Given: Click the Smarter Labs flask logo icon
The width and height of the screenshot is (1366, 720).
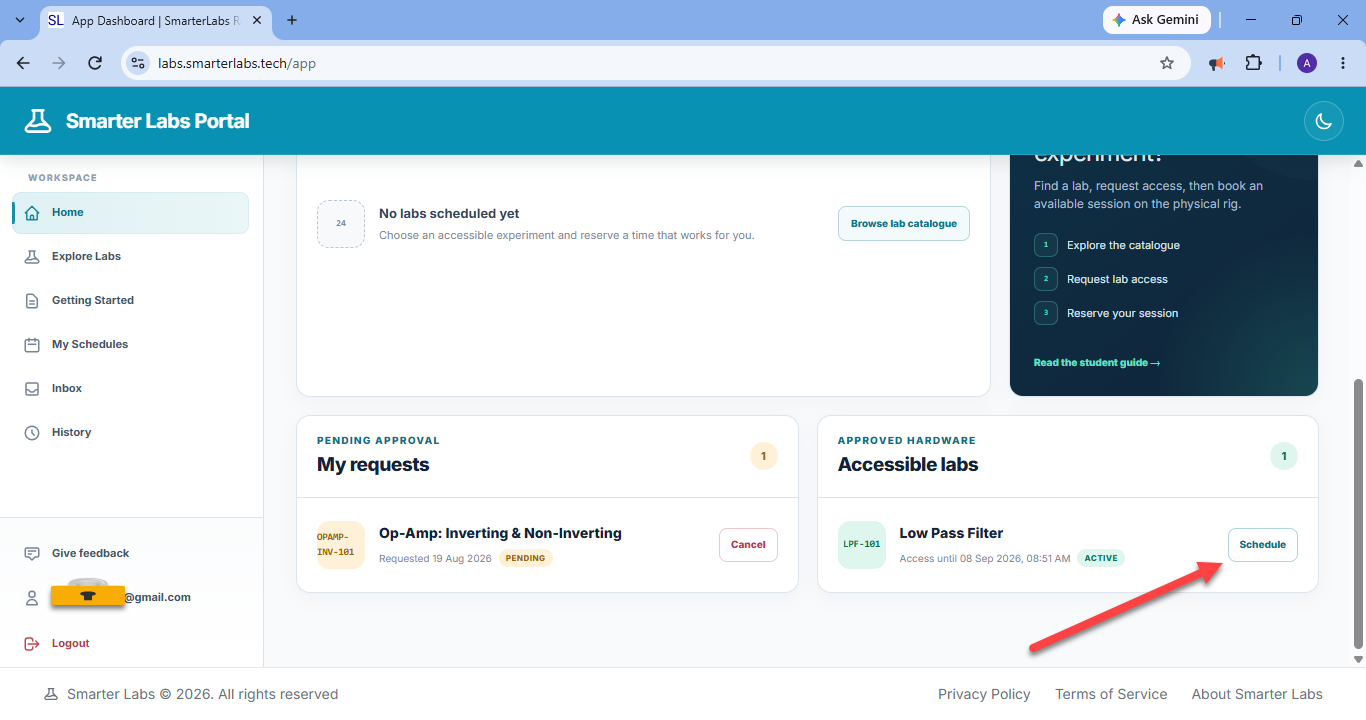Looking at the screenshot, I should [38, 121].
